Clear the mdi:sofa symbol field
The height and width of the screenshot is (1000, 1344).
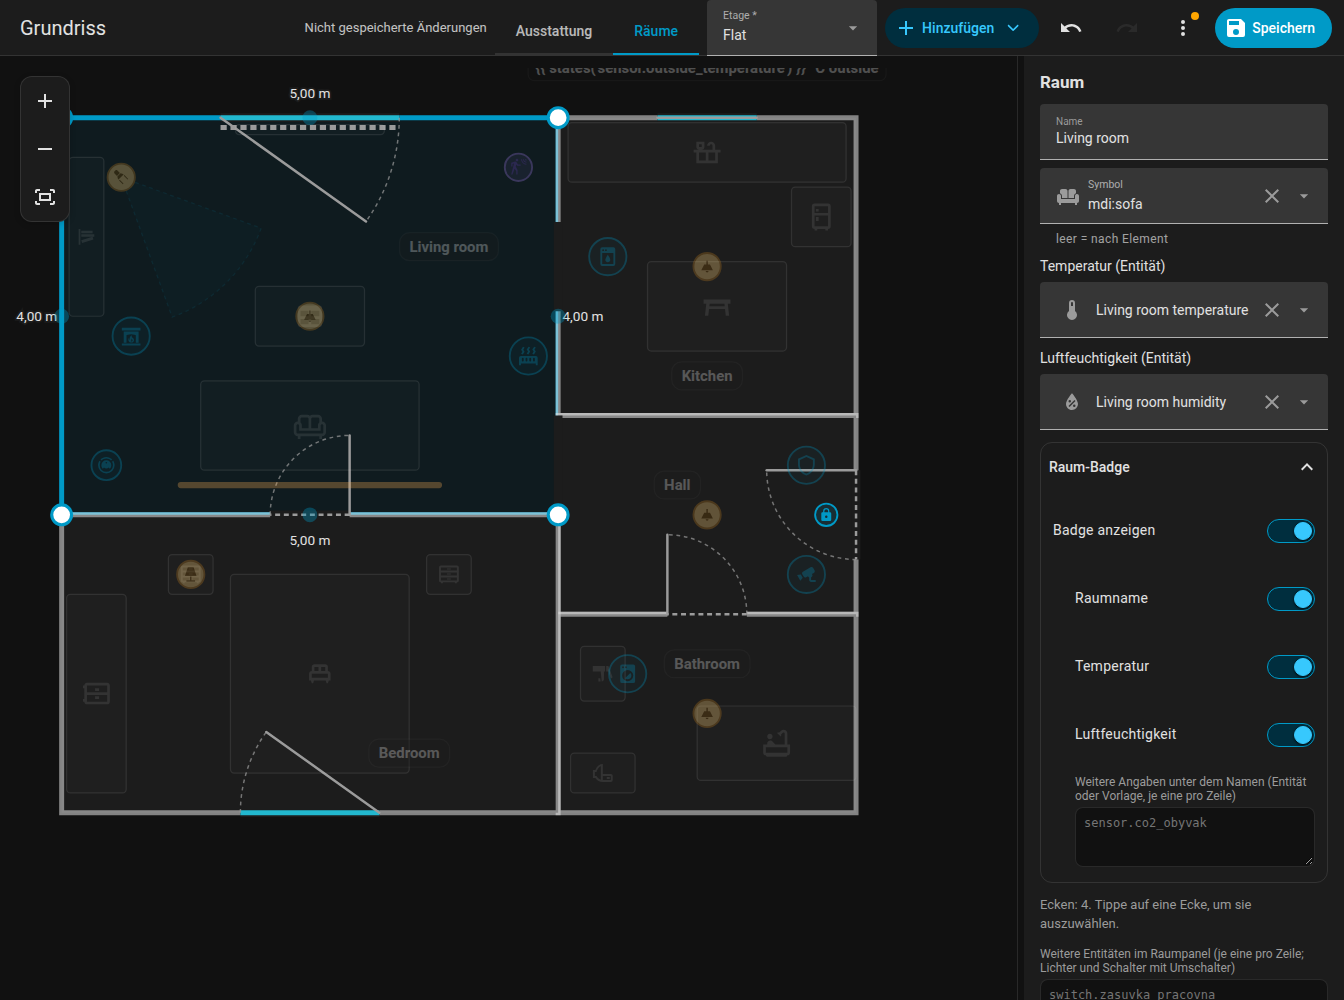point(1272,196)
